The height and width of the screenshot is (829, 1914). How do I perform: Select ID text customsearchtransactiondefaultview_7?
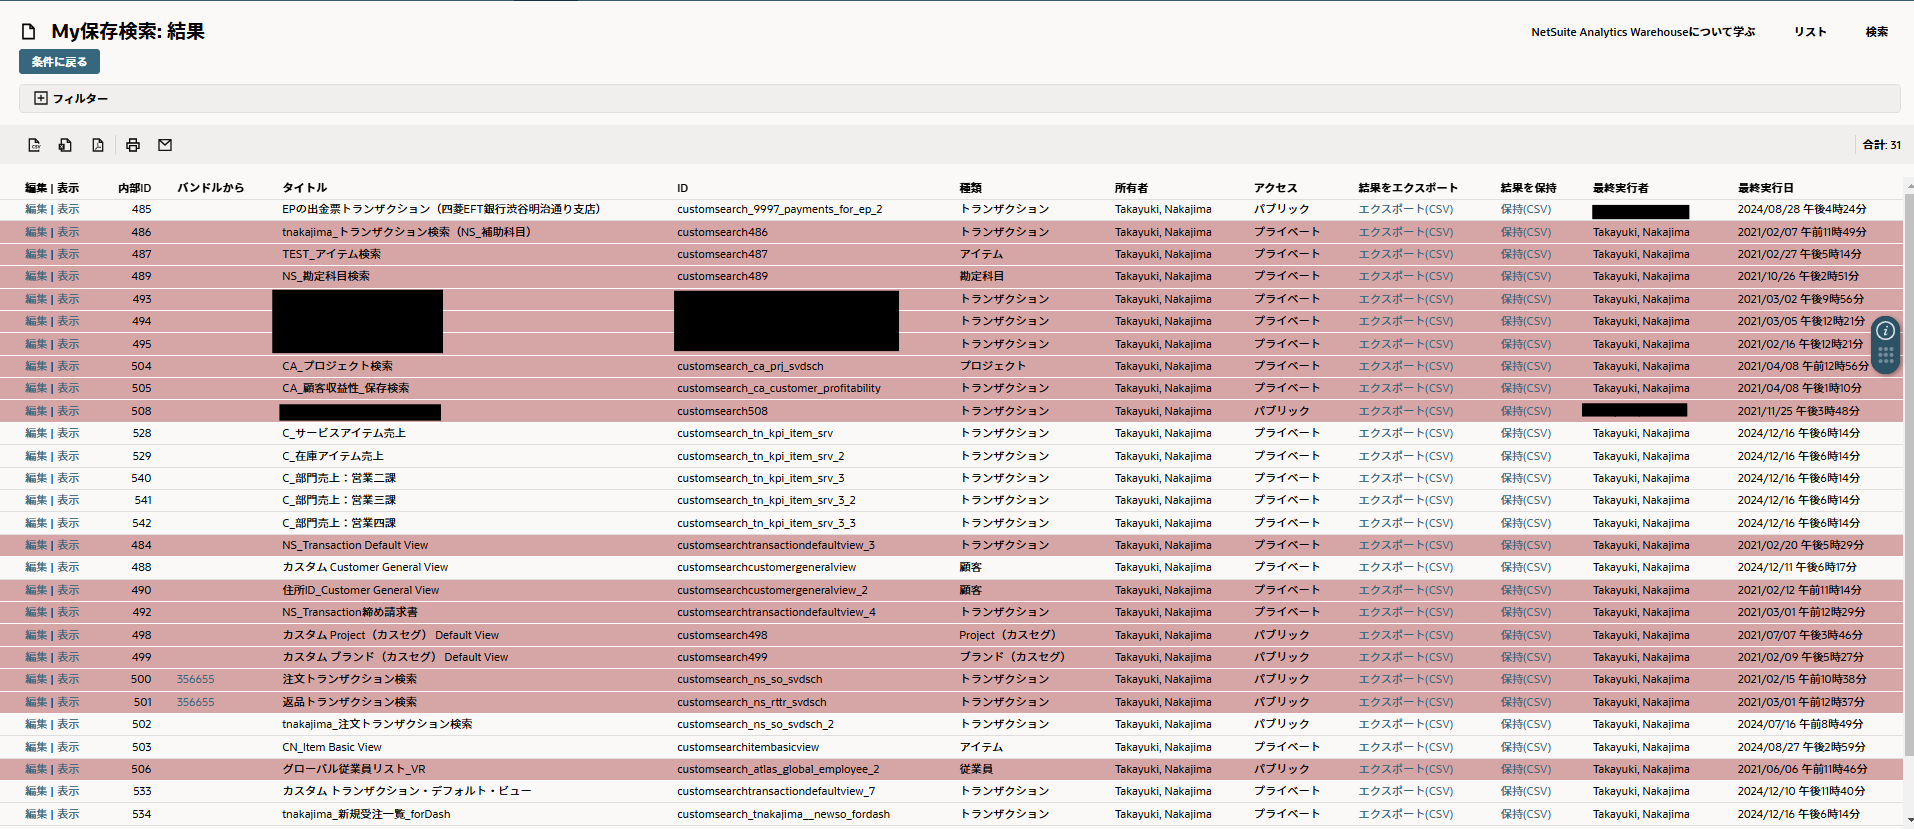click(776, 791)
